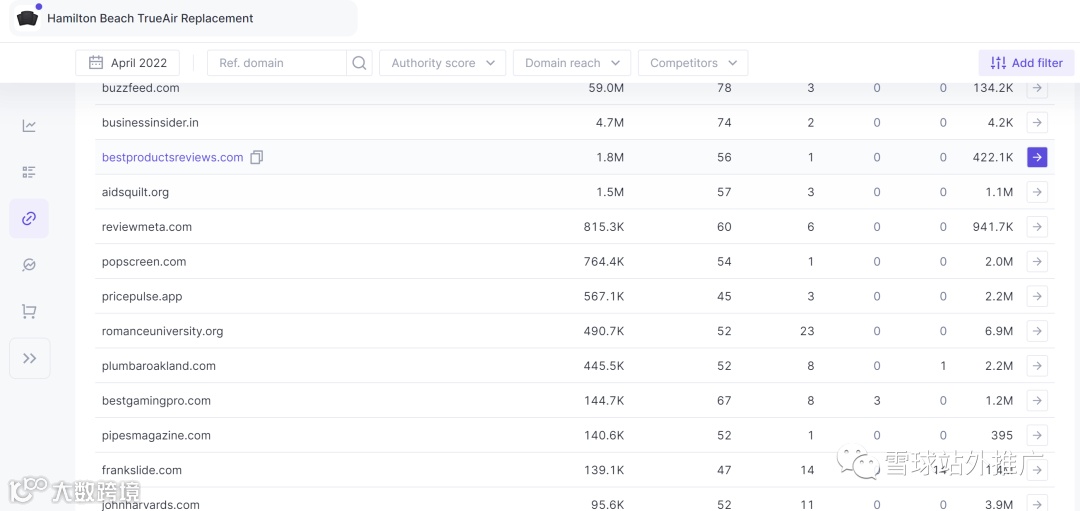Click the search magnifier icon

pos(359,63)
